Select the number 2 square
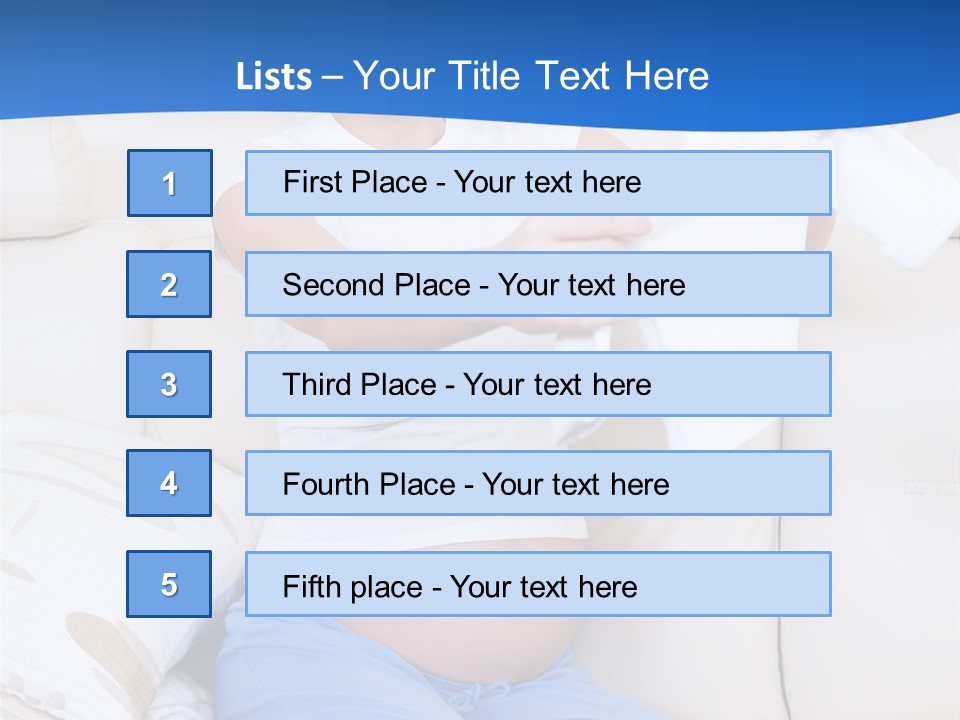 coord(169,284)
